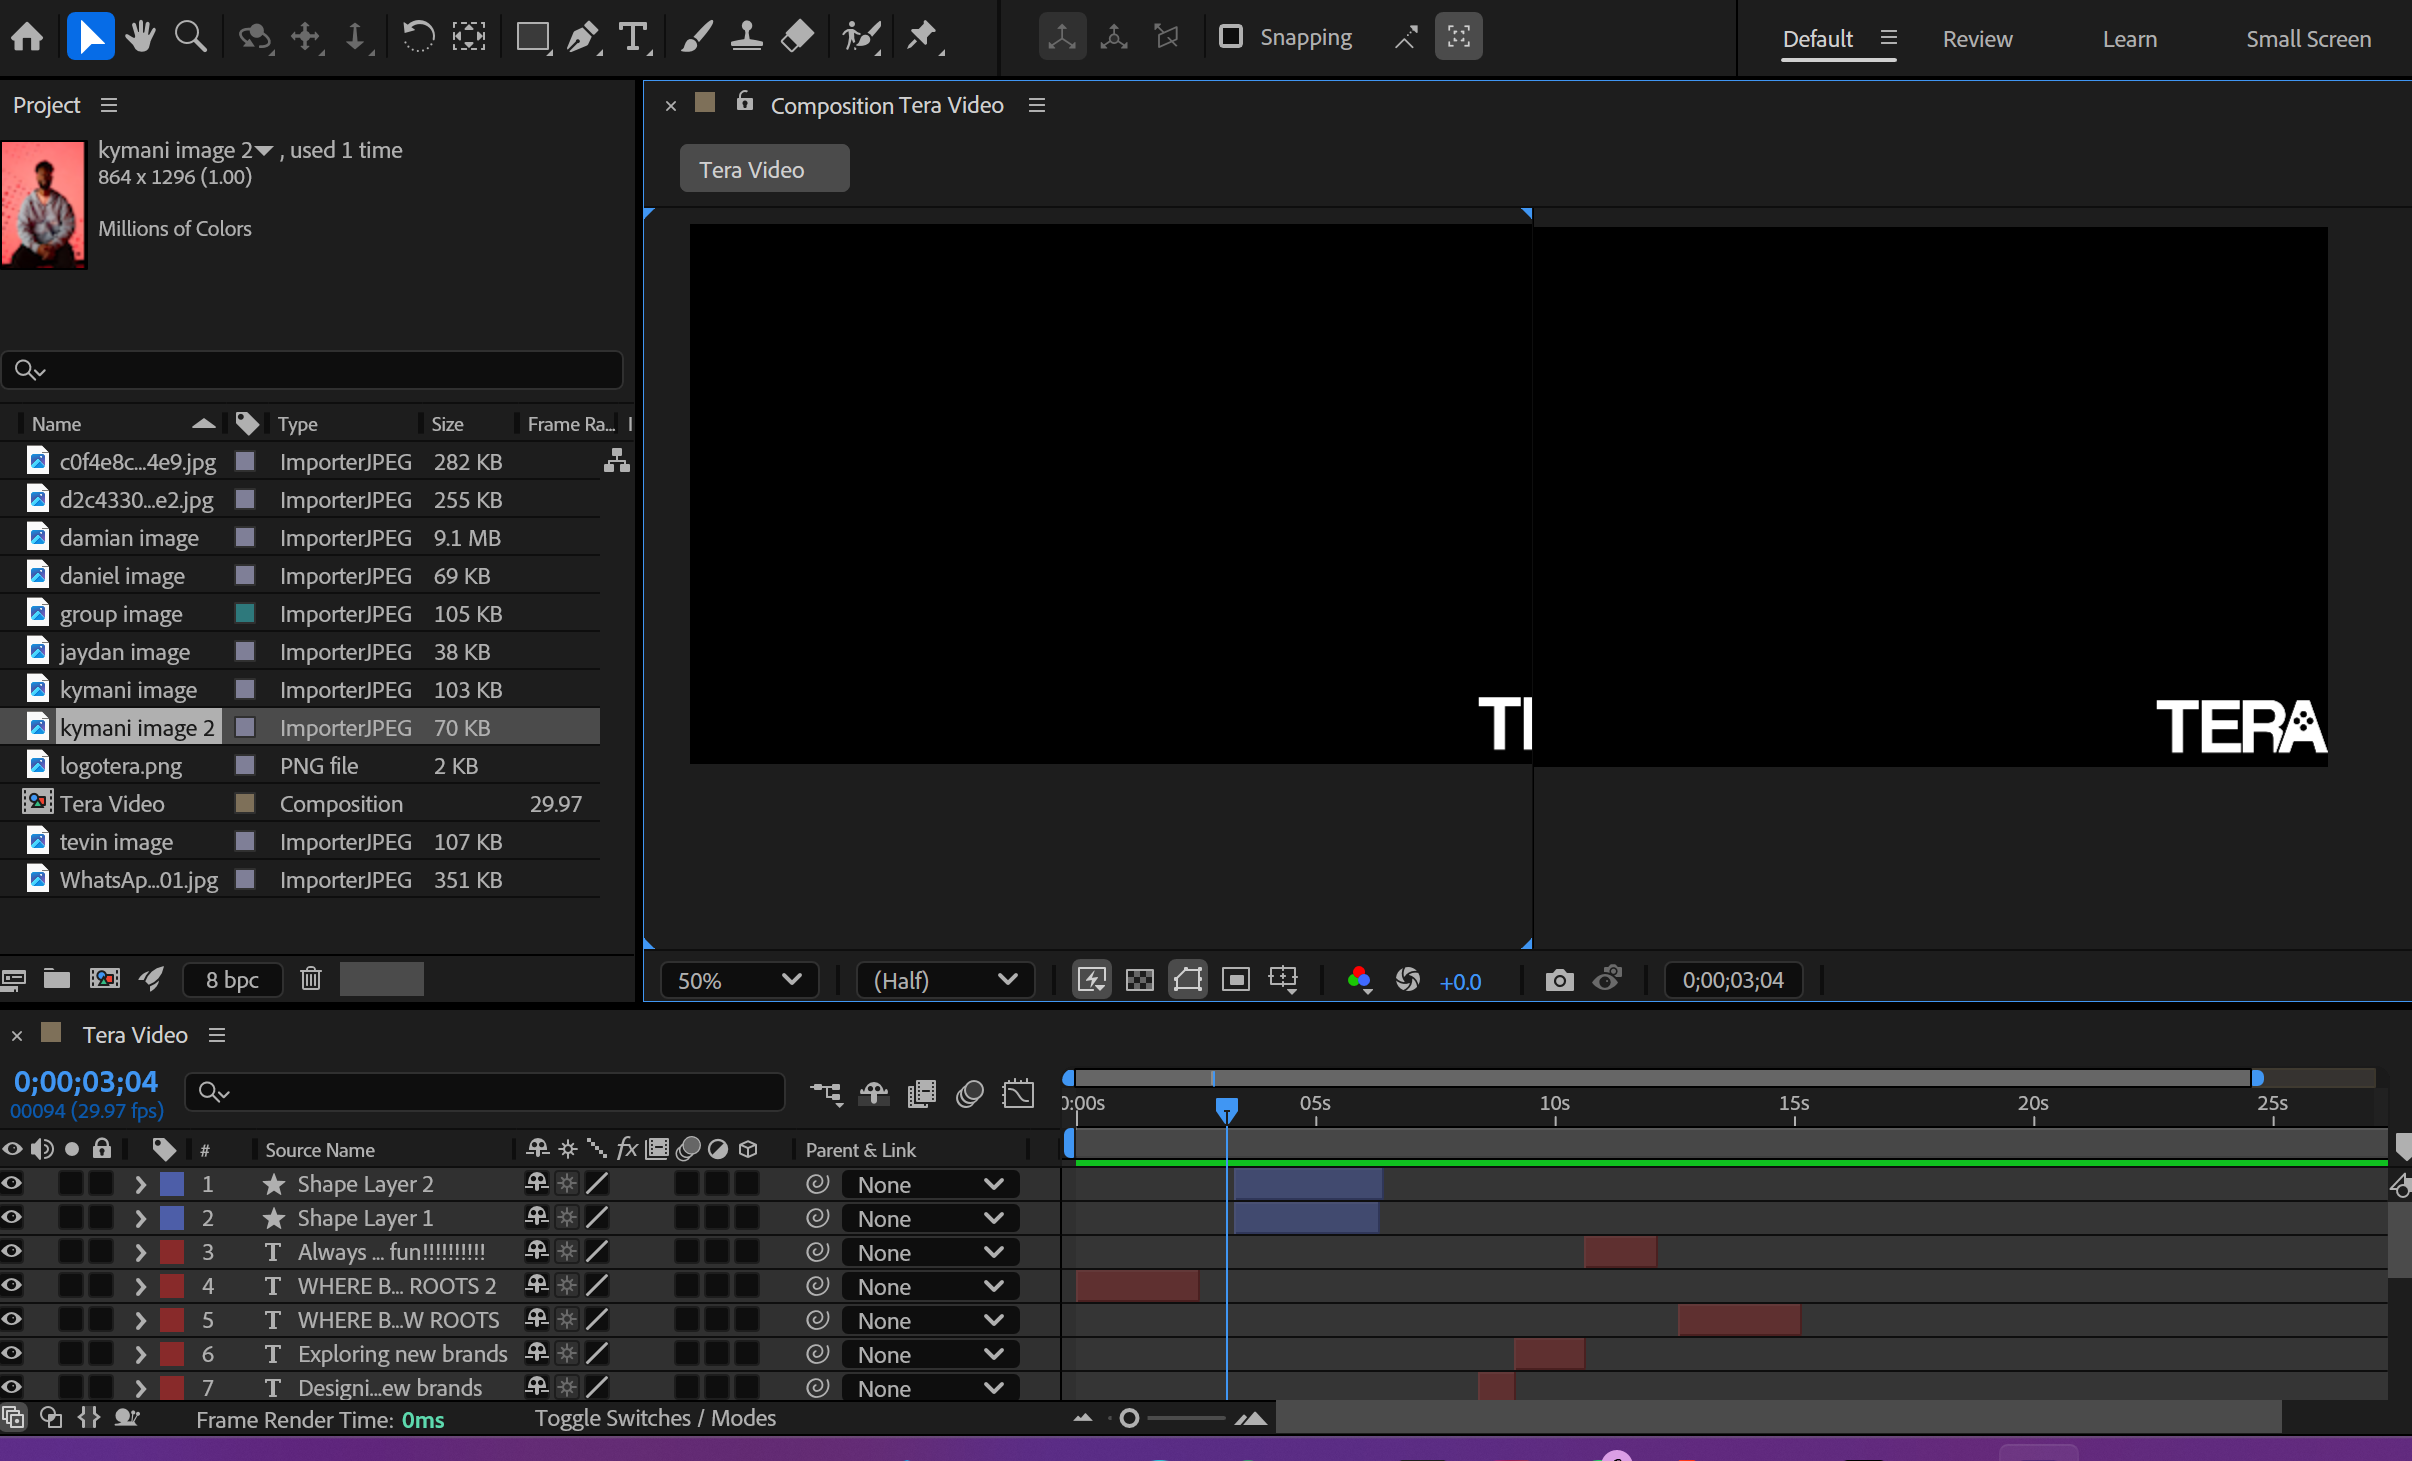The image size is (2412, 1461).
Task: Open the Graph Editor in the timeline panel
Action: [x=1018, y=1094]
